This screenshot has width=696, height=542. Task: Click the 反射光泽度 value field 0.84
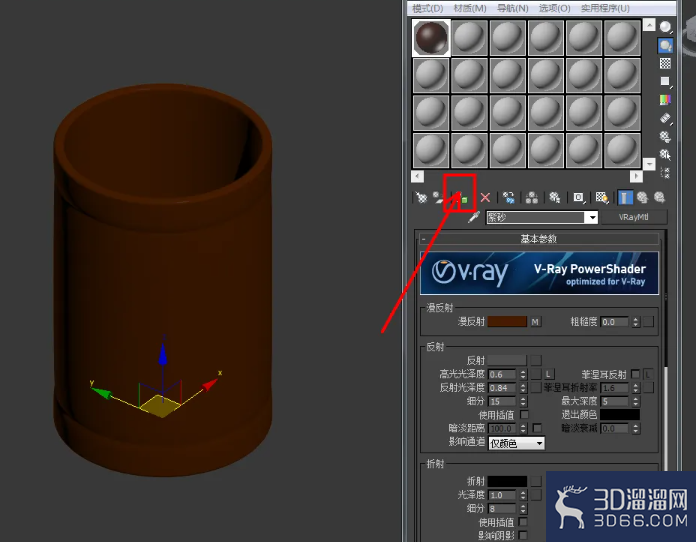click(502, 388)
